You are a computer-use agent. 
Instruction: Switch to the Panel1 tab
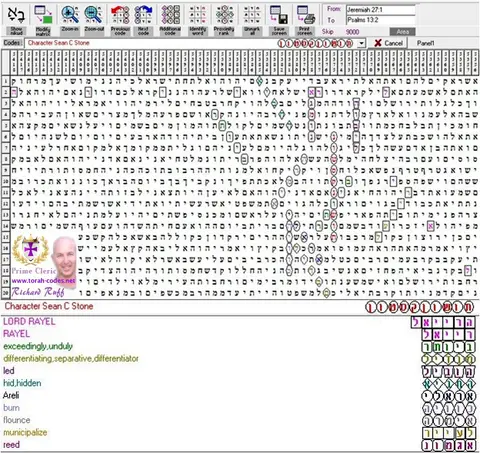pyautogui.click(x=425, y=43)
